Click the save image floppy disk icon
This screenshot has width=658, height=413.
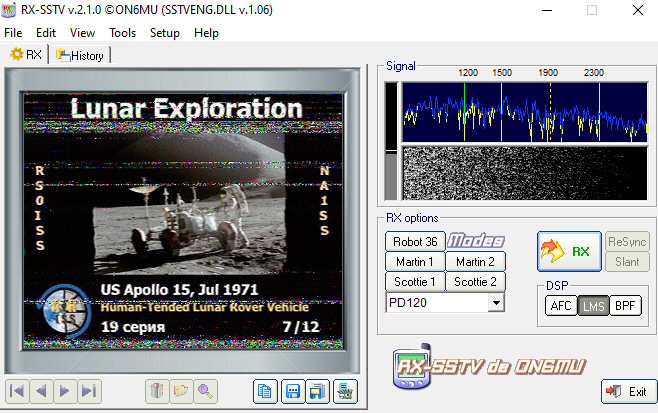(293, 391)
